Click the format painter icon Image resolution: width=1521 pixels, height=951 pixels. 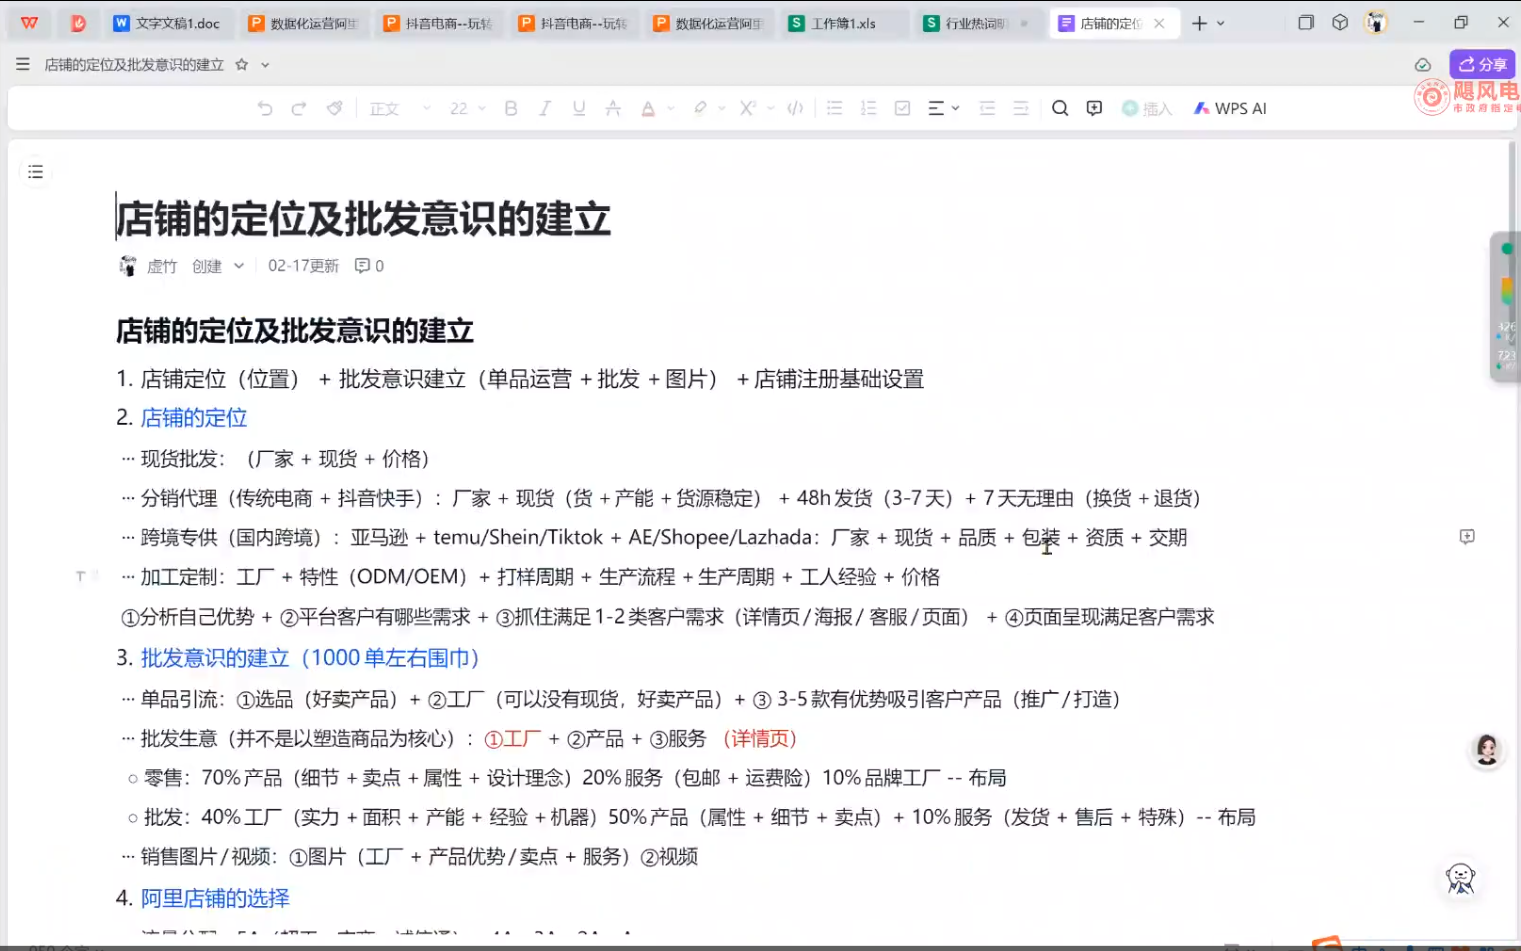[x=334, y=108]
